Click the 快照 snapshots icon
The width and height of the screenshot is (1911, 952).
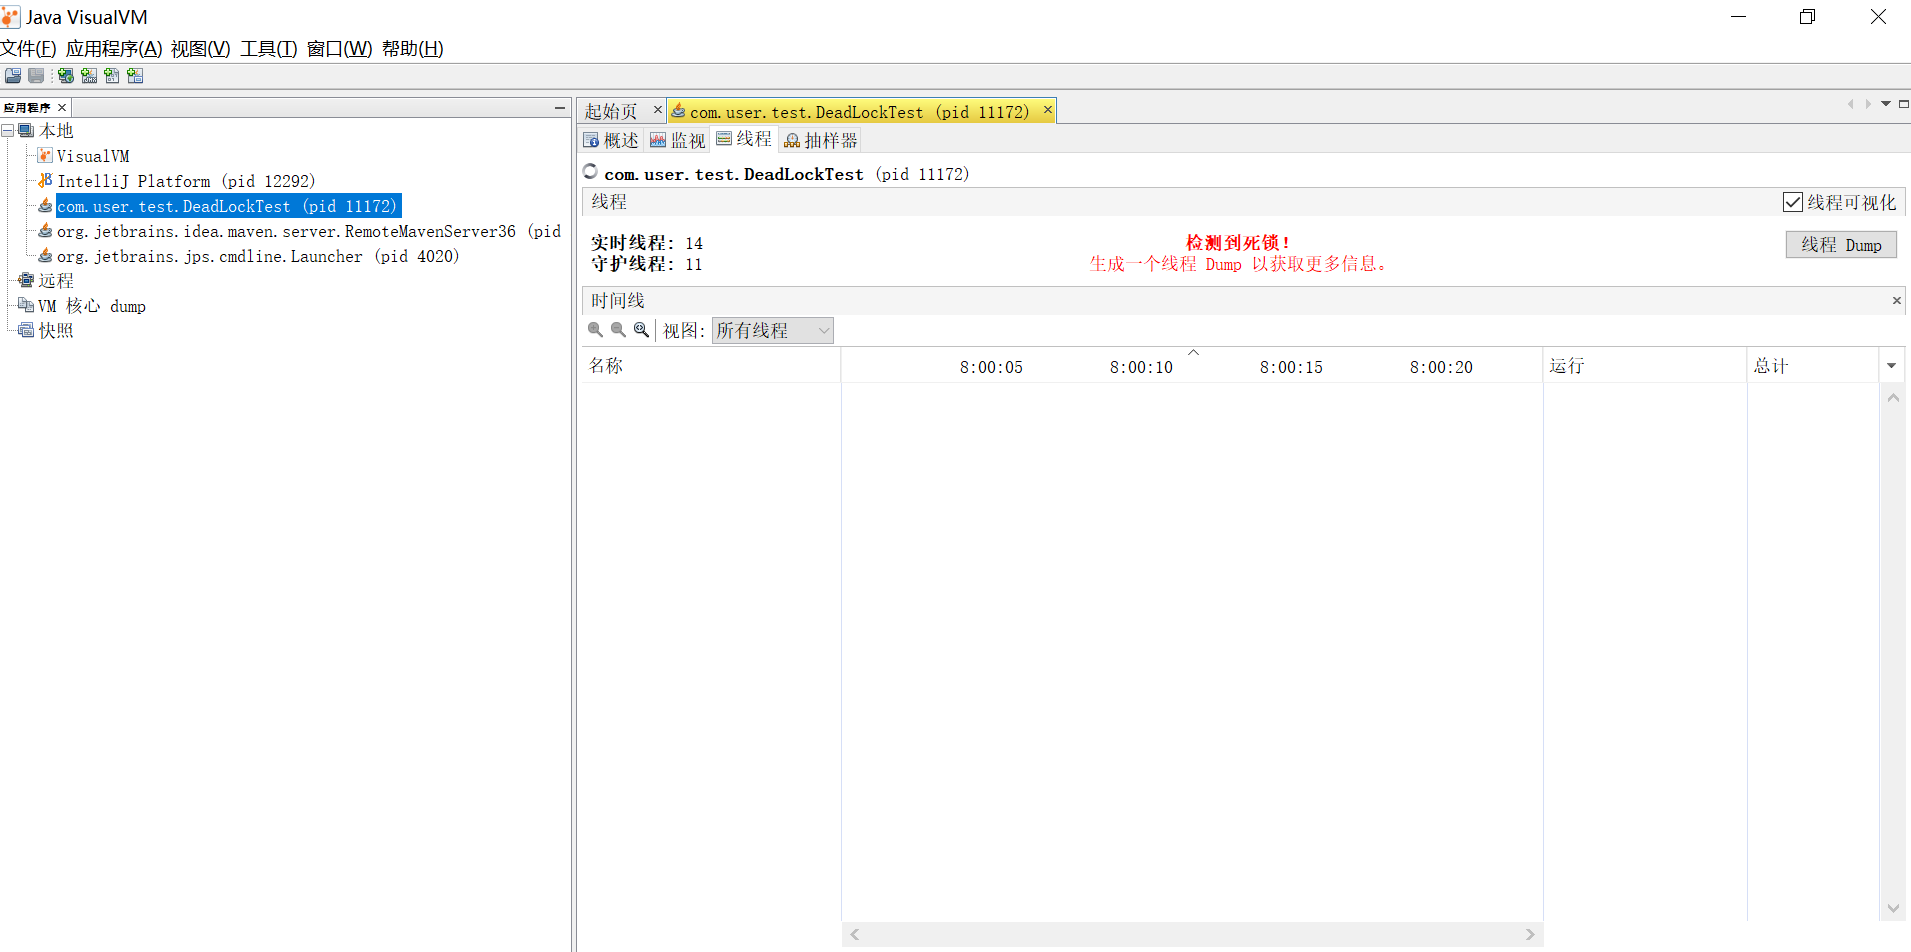point(26,330)
